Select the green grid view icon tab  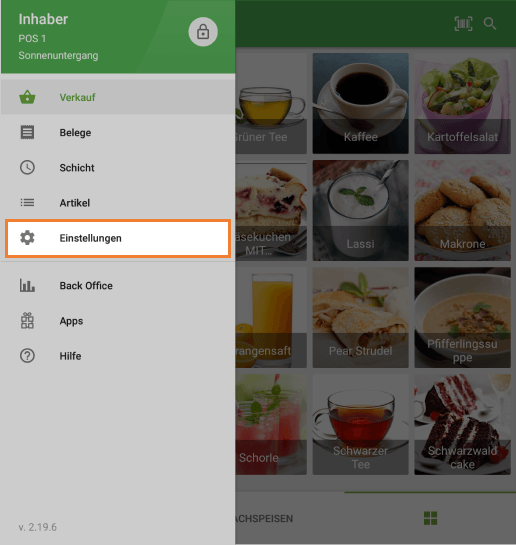tap(431, 518)
